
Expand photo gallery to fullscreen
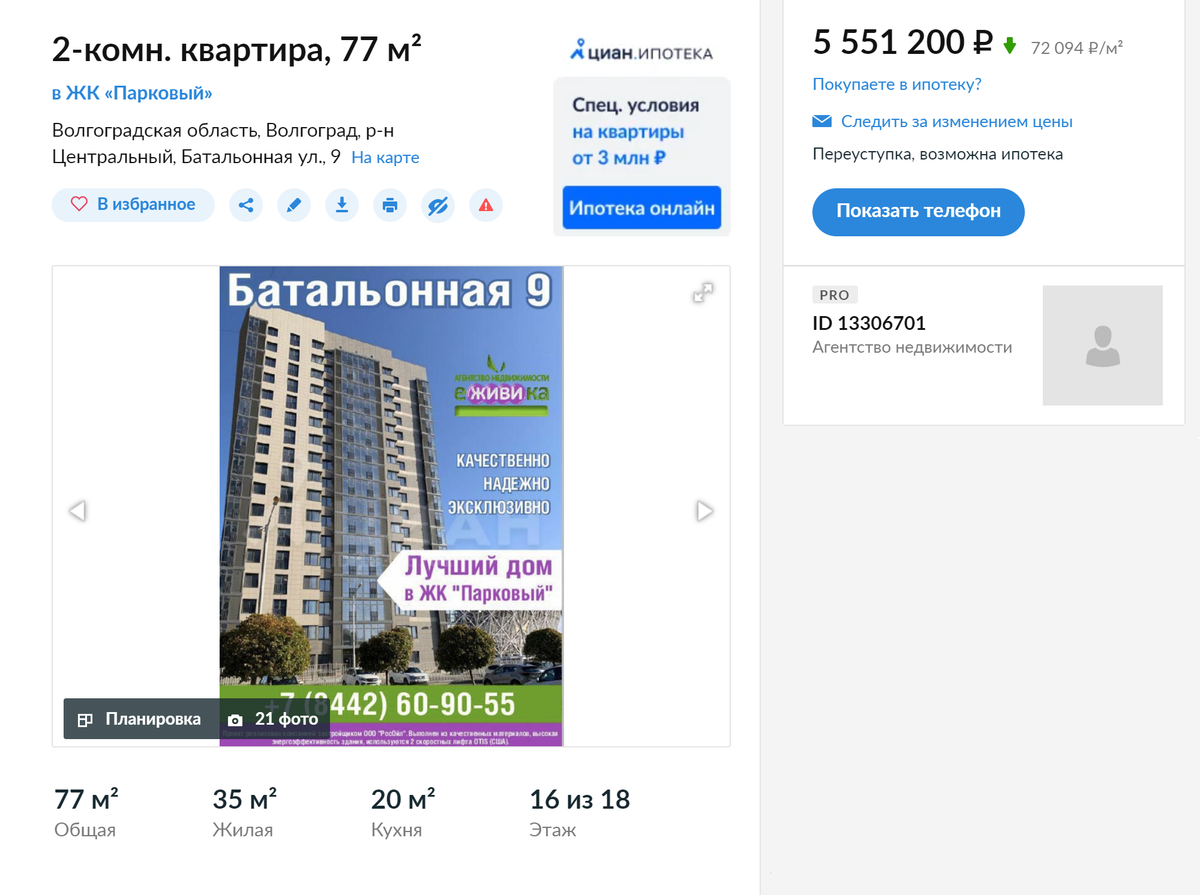coord(704,292)
